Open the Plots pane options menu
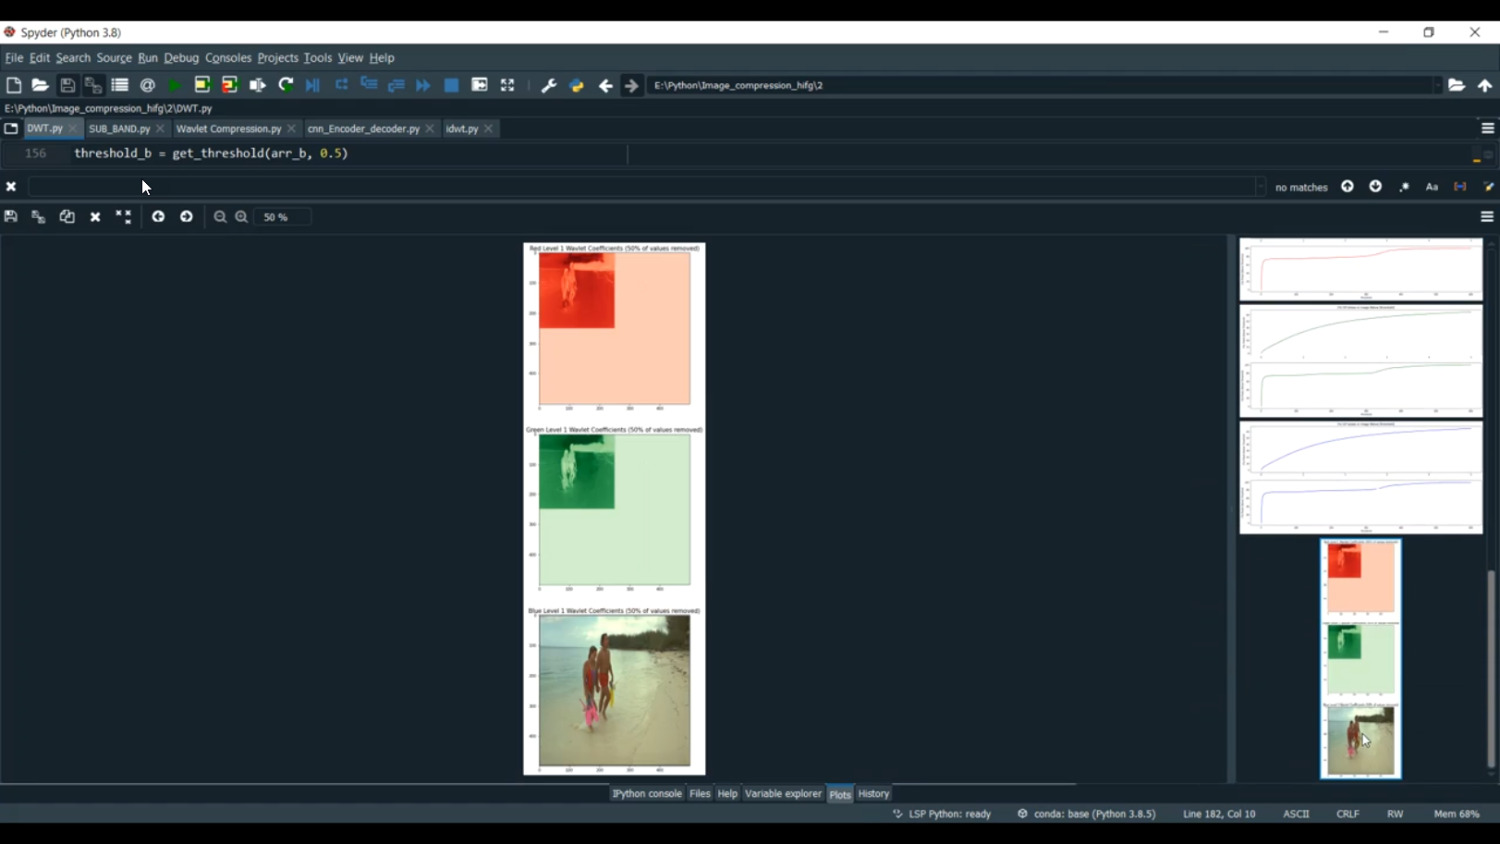Image resolution: width=1500 pixels, height=844 pixels. (x=1487, y=217)
